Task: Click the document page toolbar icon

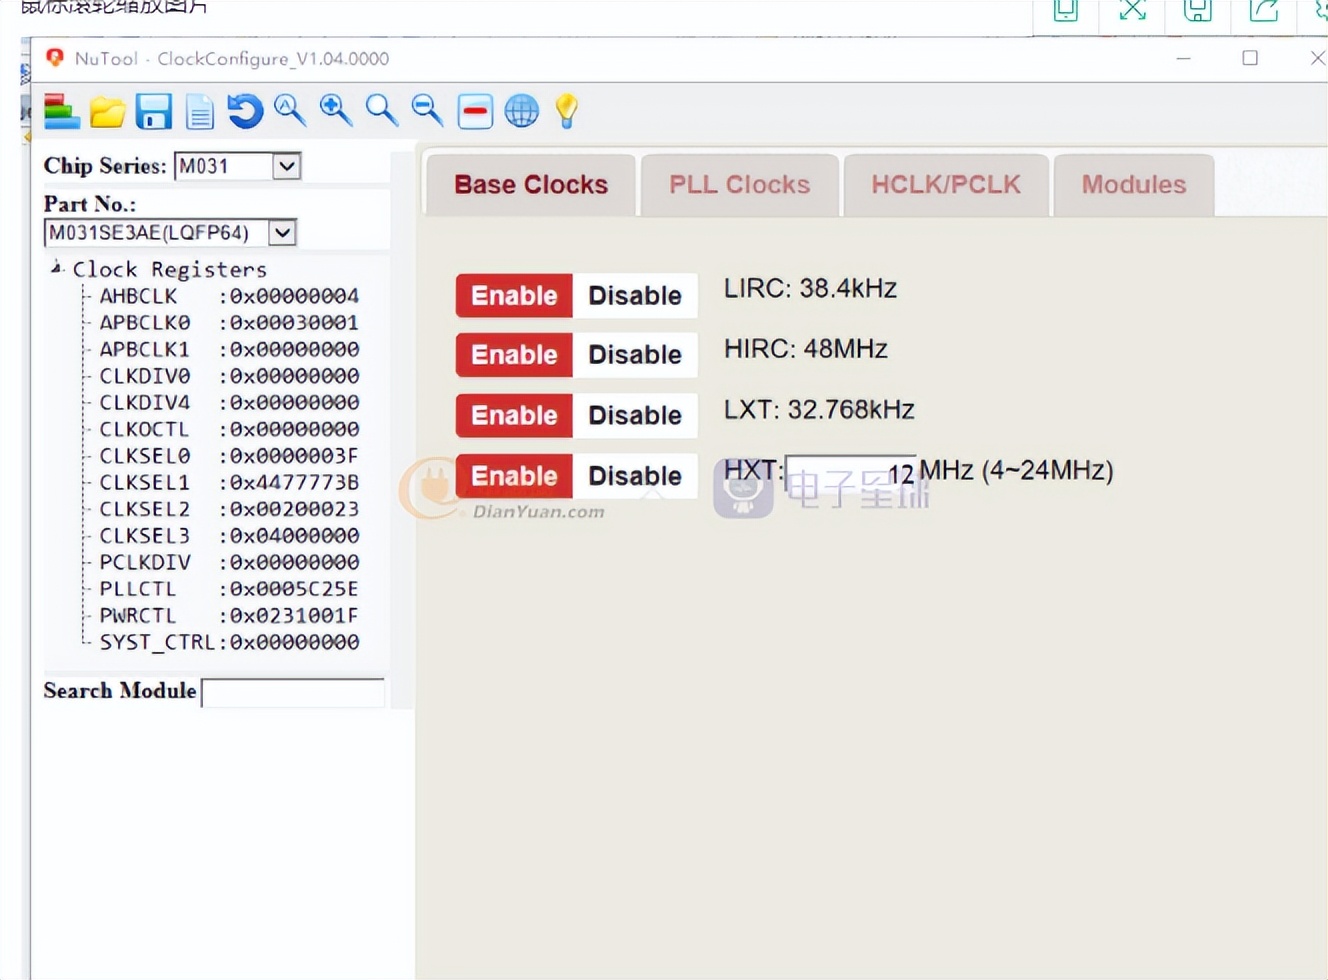Action: click(200, 112)
